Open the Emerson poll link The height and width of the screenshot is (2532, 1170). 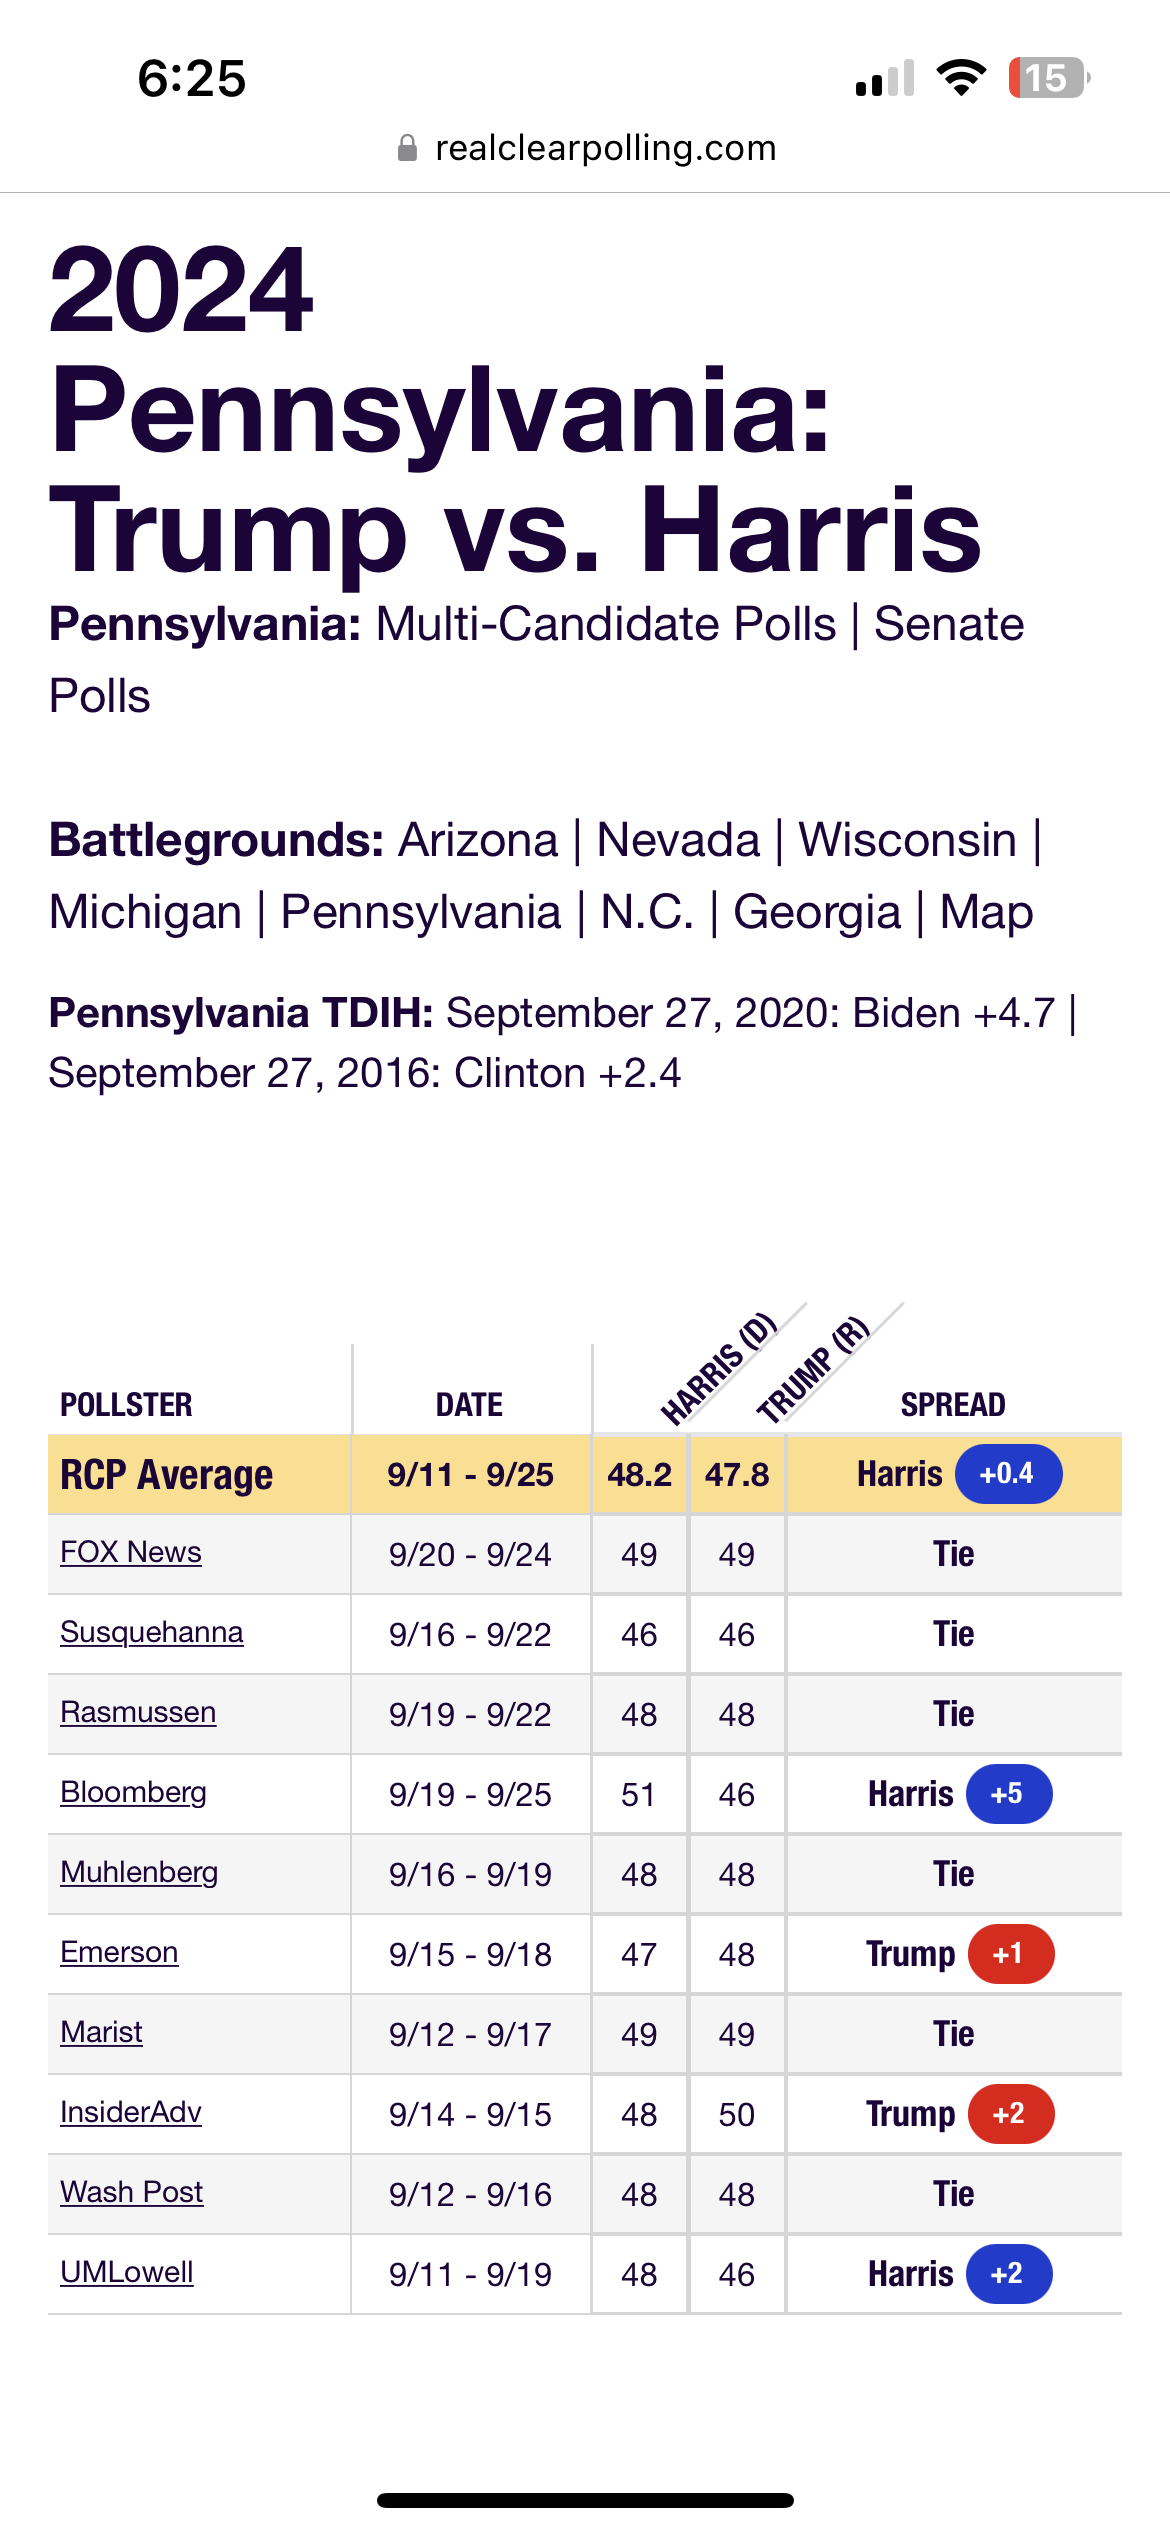(x=119, y=1952)
